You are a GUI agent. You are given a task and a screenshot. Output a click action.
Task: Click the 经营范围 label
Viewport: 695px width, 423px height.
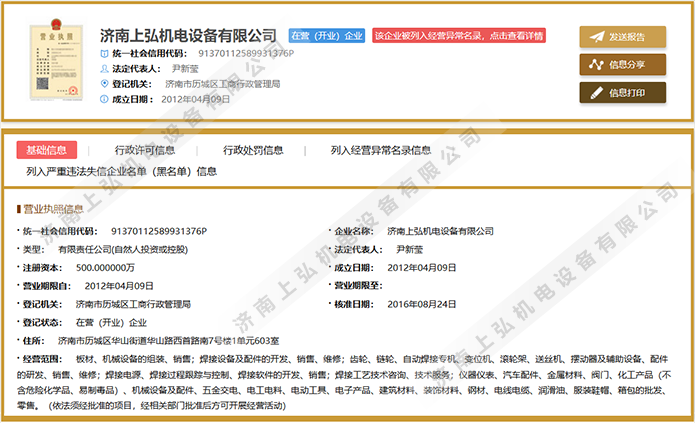tap(42, 359)
